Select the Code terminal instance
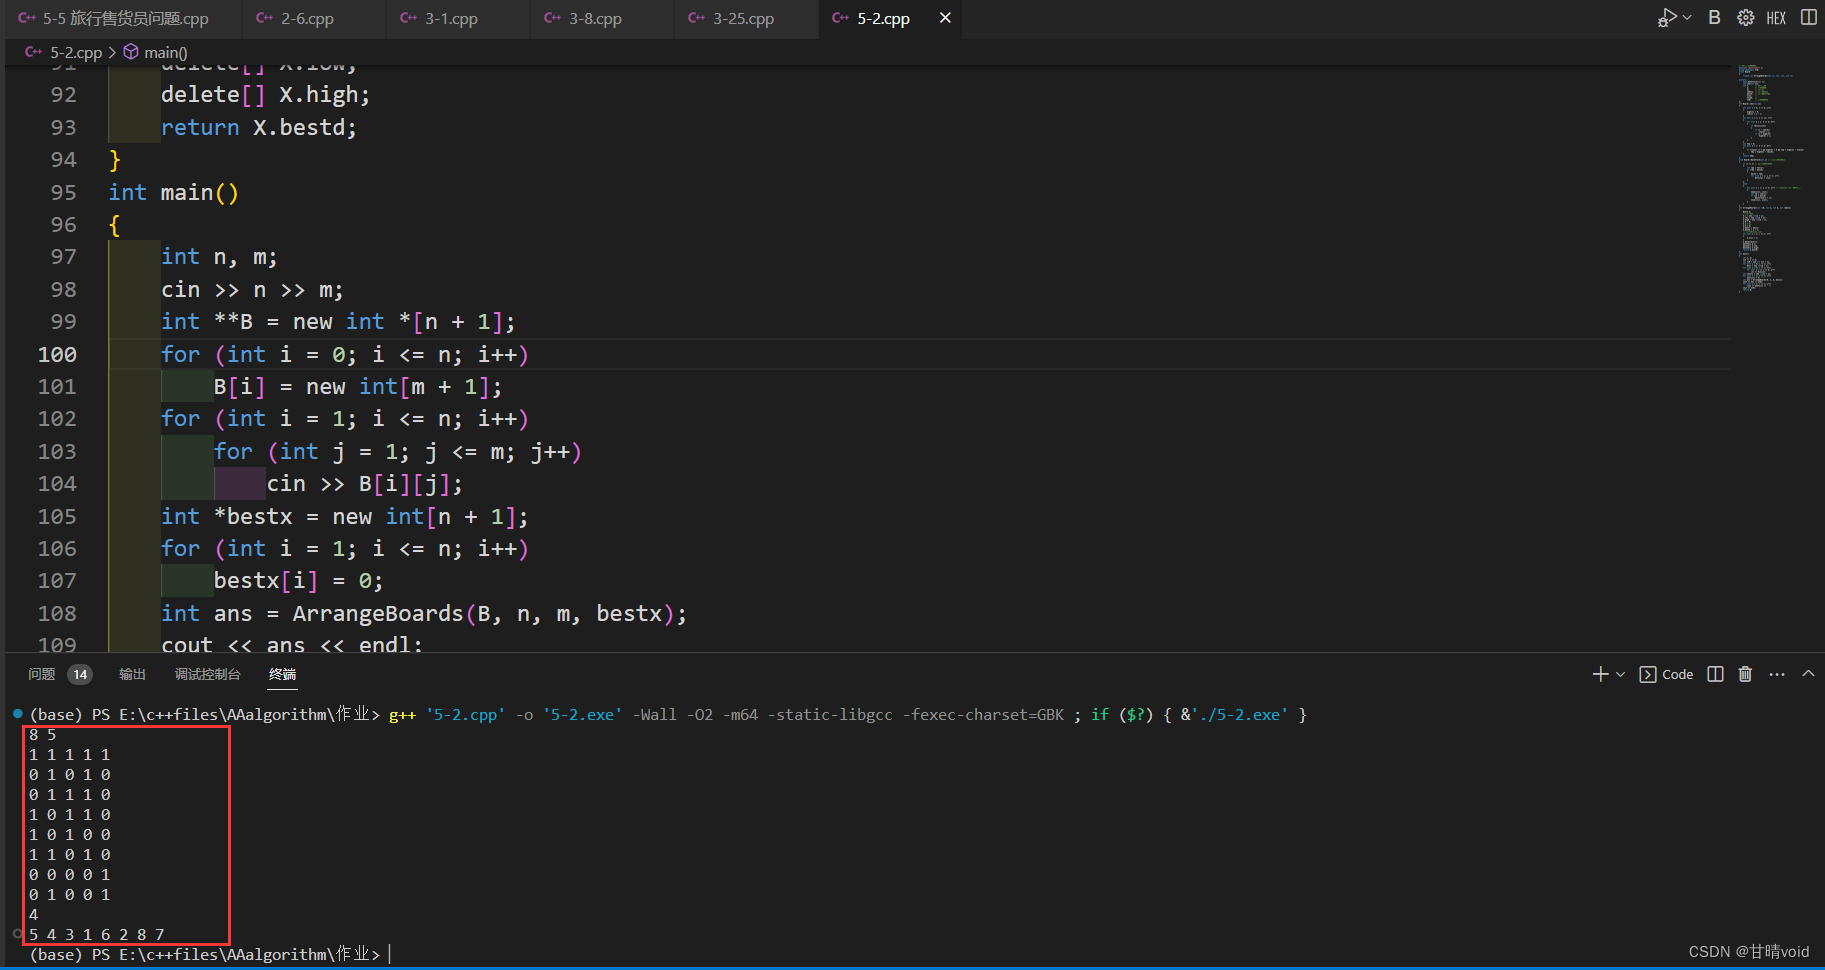Viewport: 1825px width, 970px height. pyautogui.click(x=1667, y=674)
